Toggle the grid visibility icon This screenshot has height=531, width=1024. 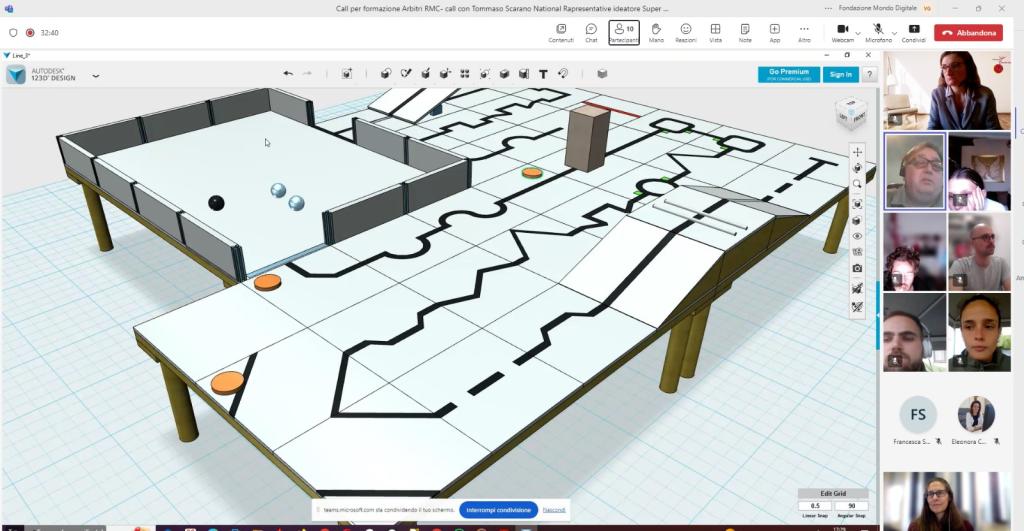click(857, 252)
